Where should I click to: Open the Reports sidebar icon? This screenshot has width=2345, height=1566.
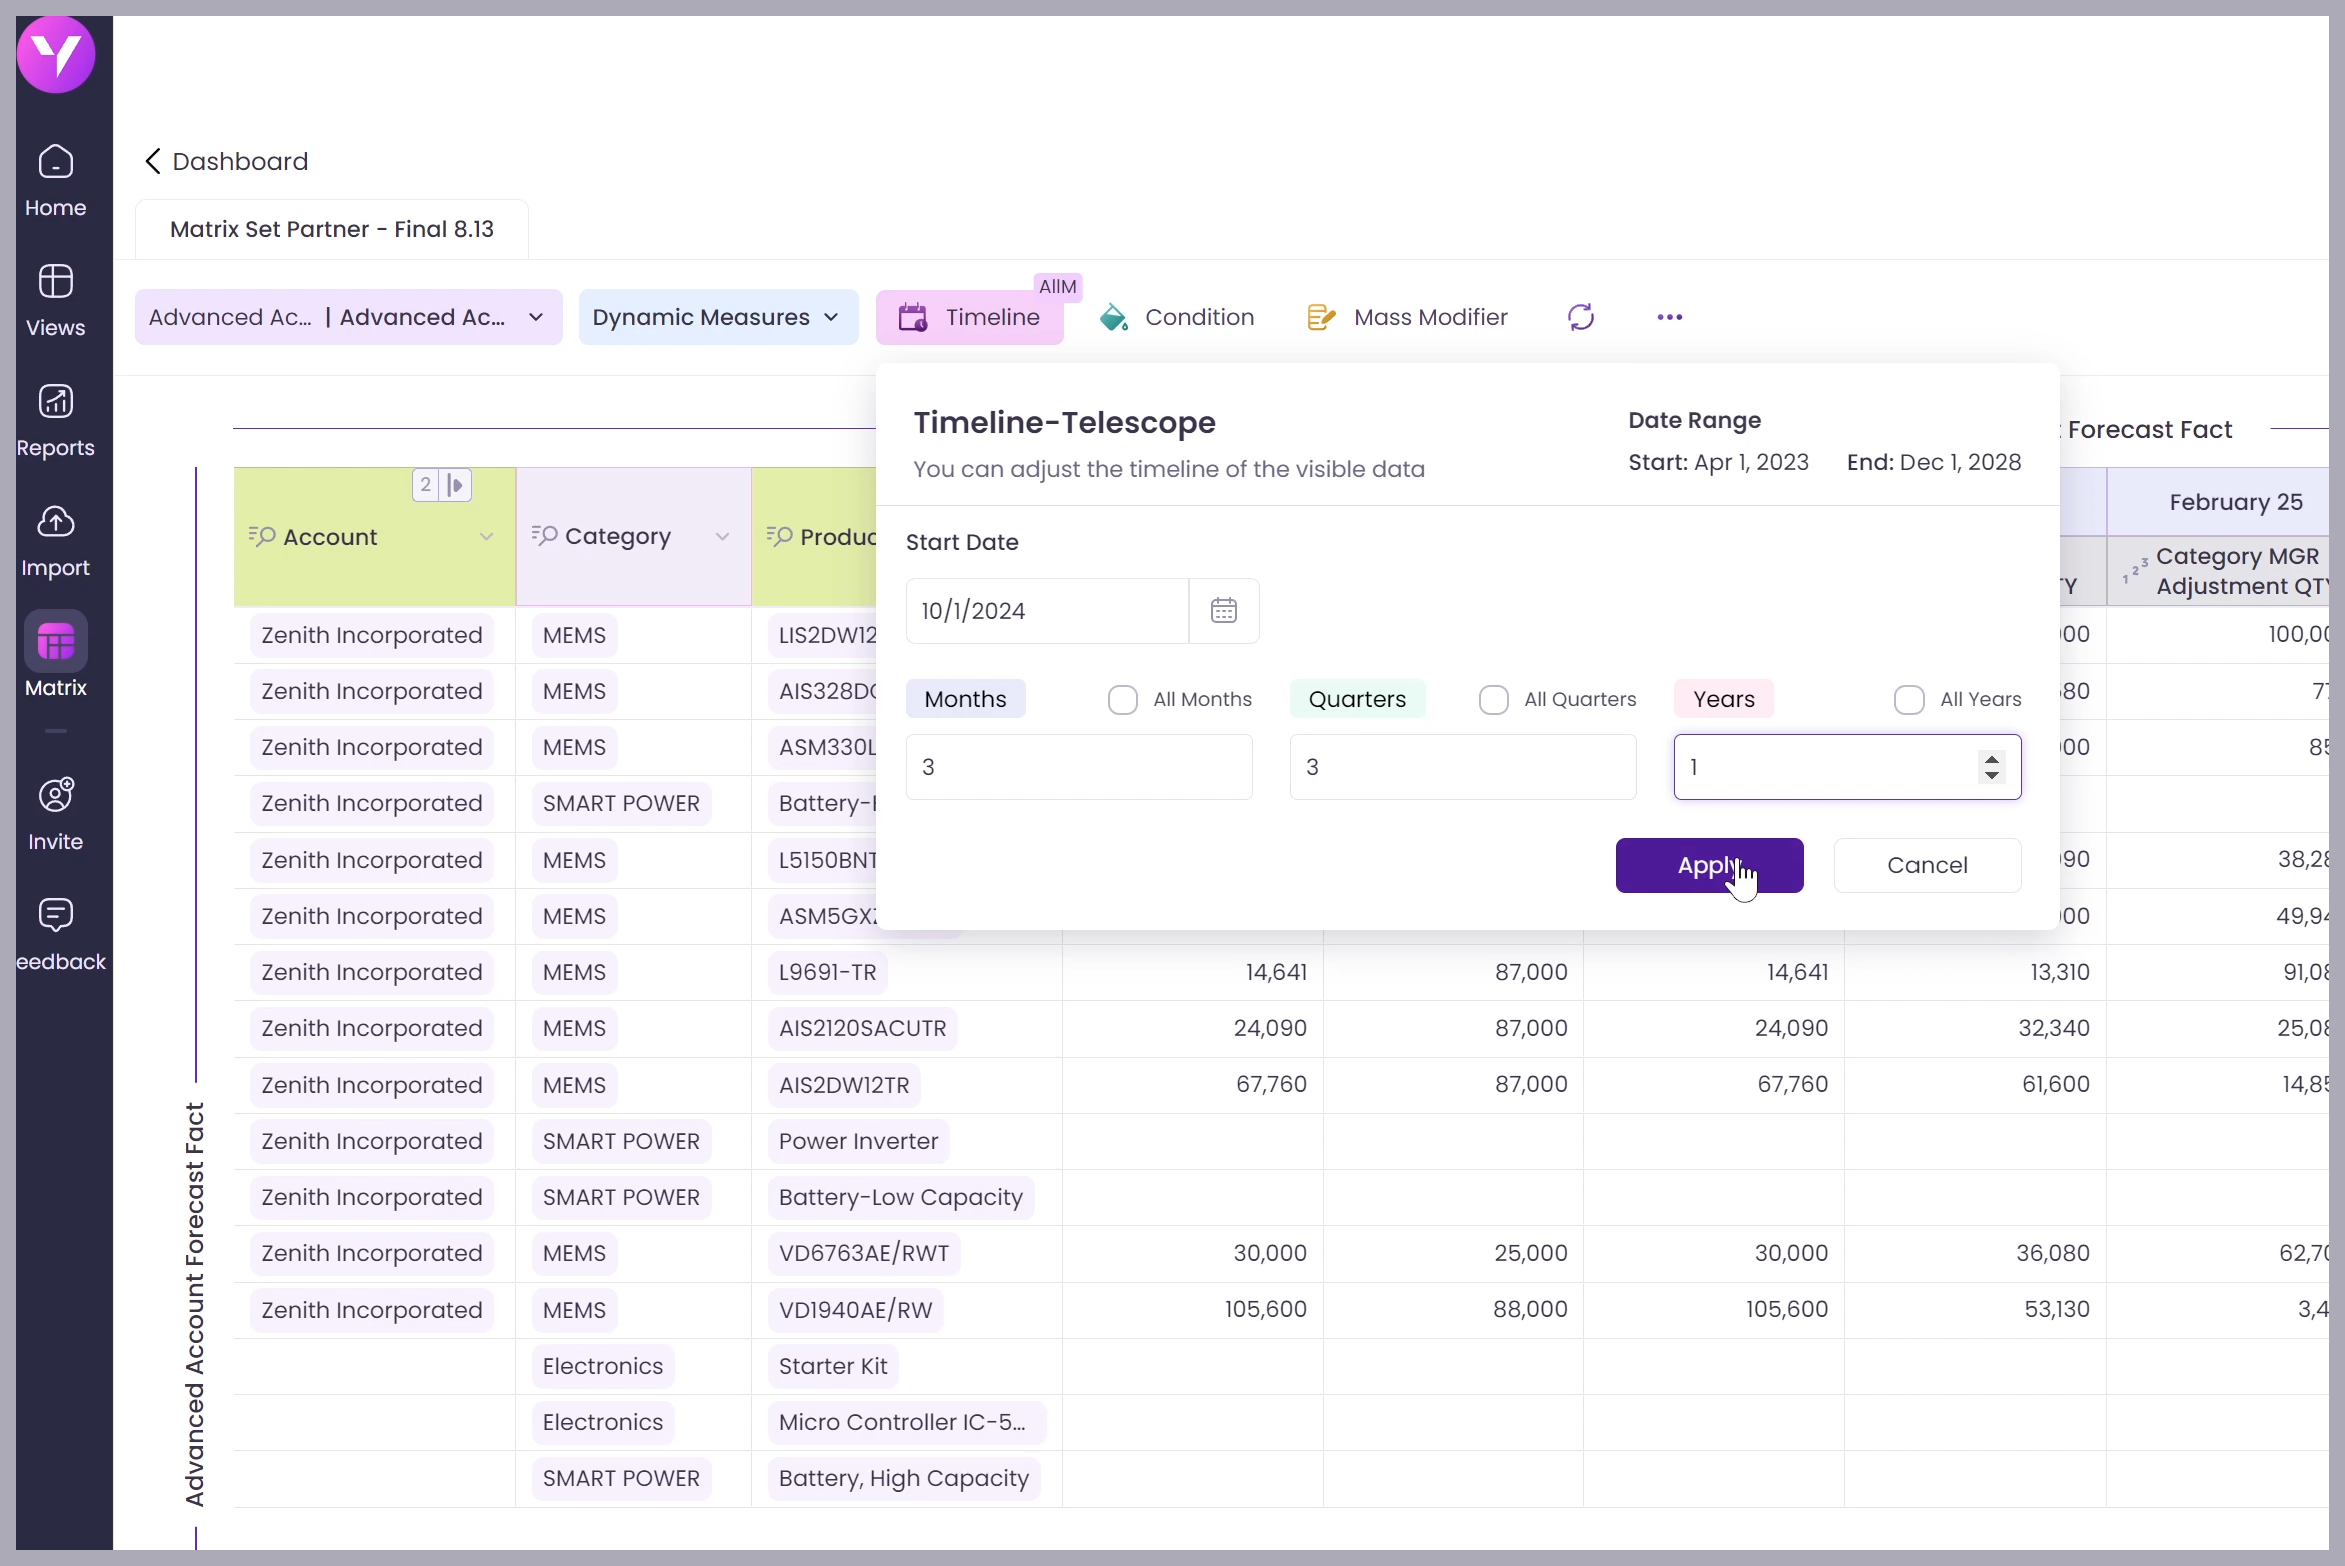[55, 402]
